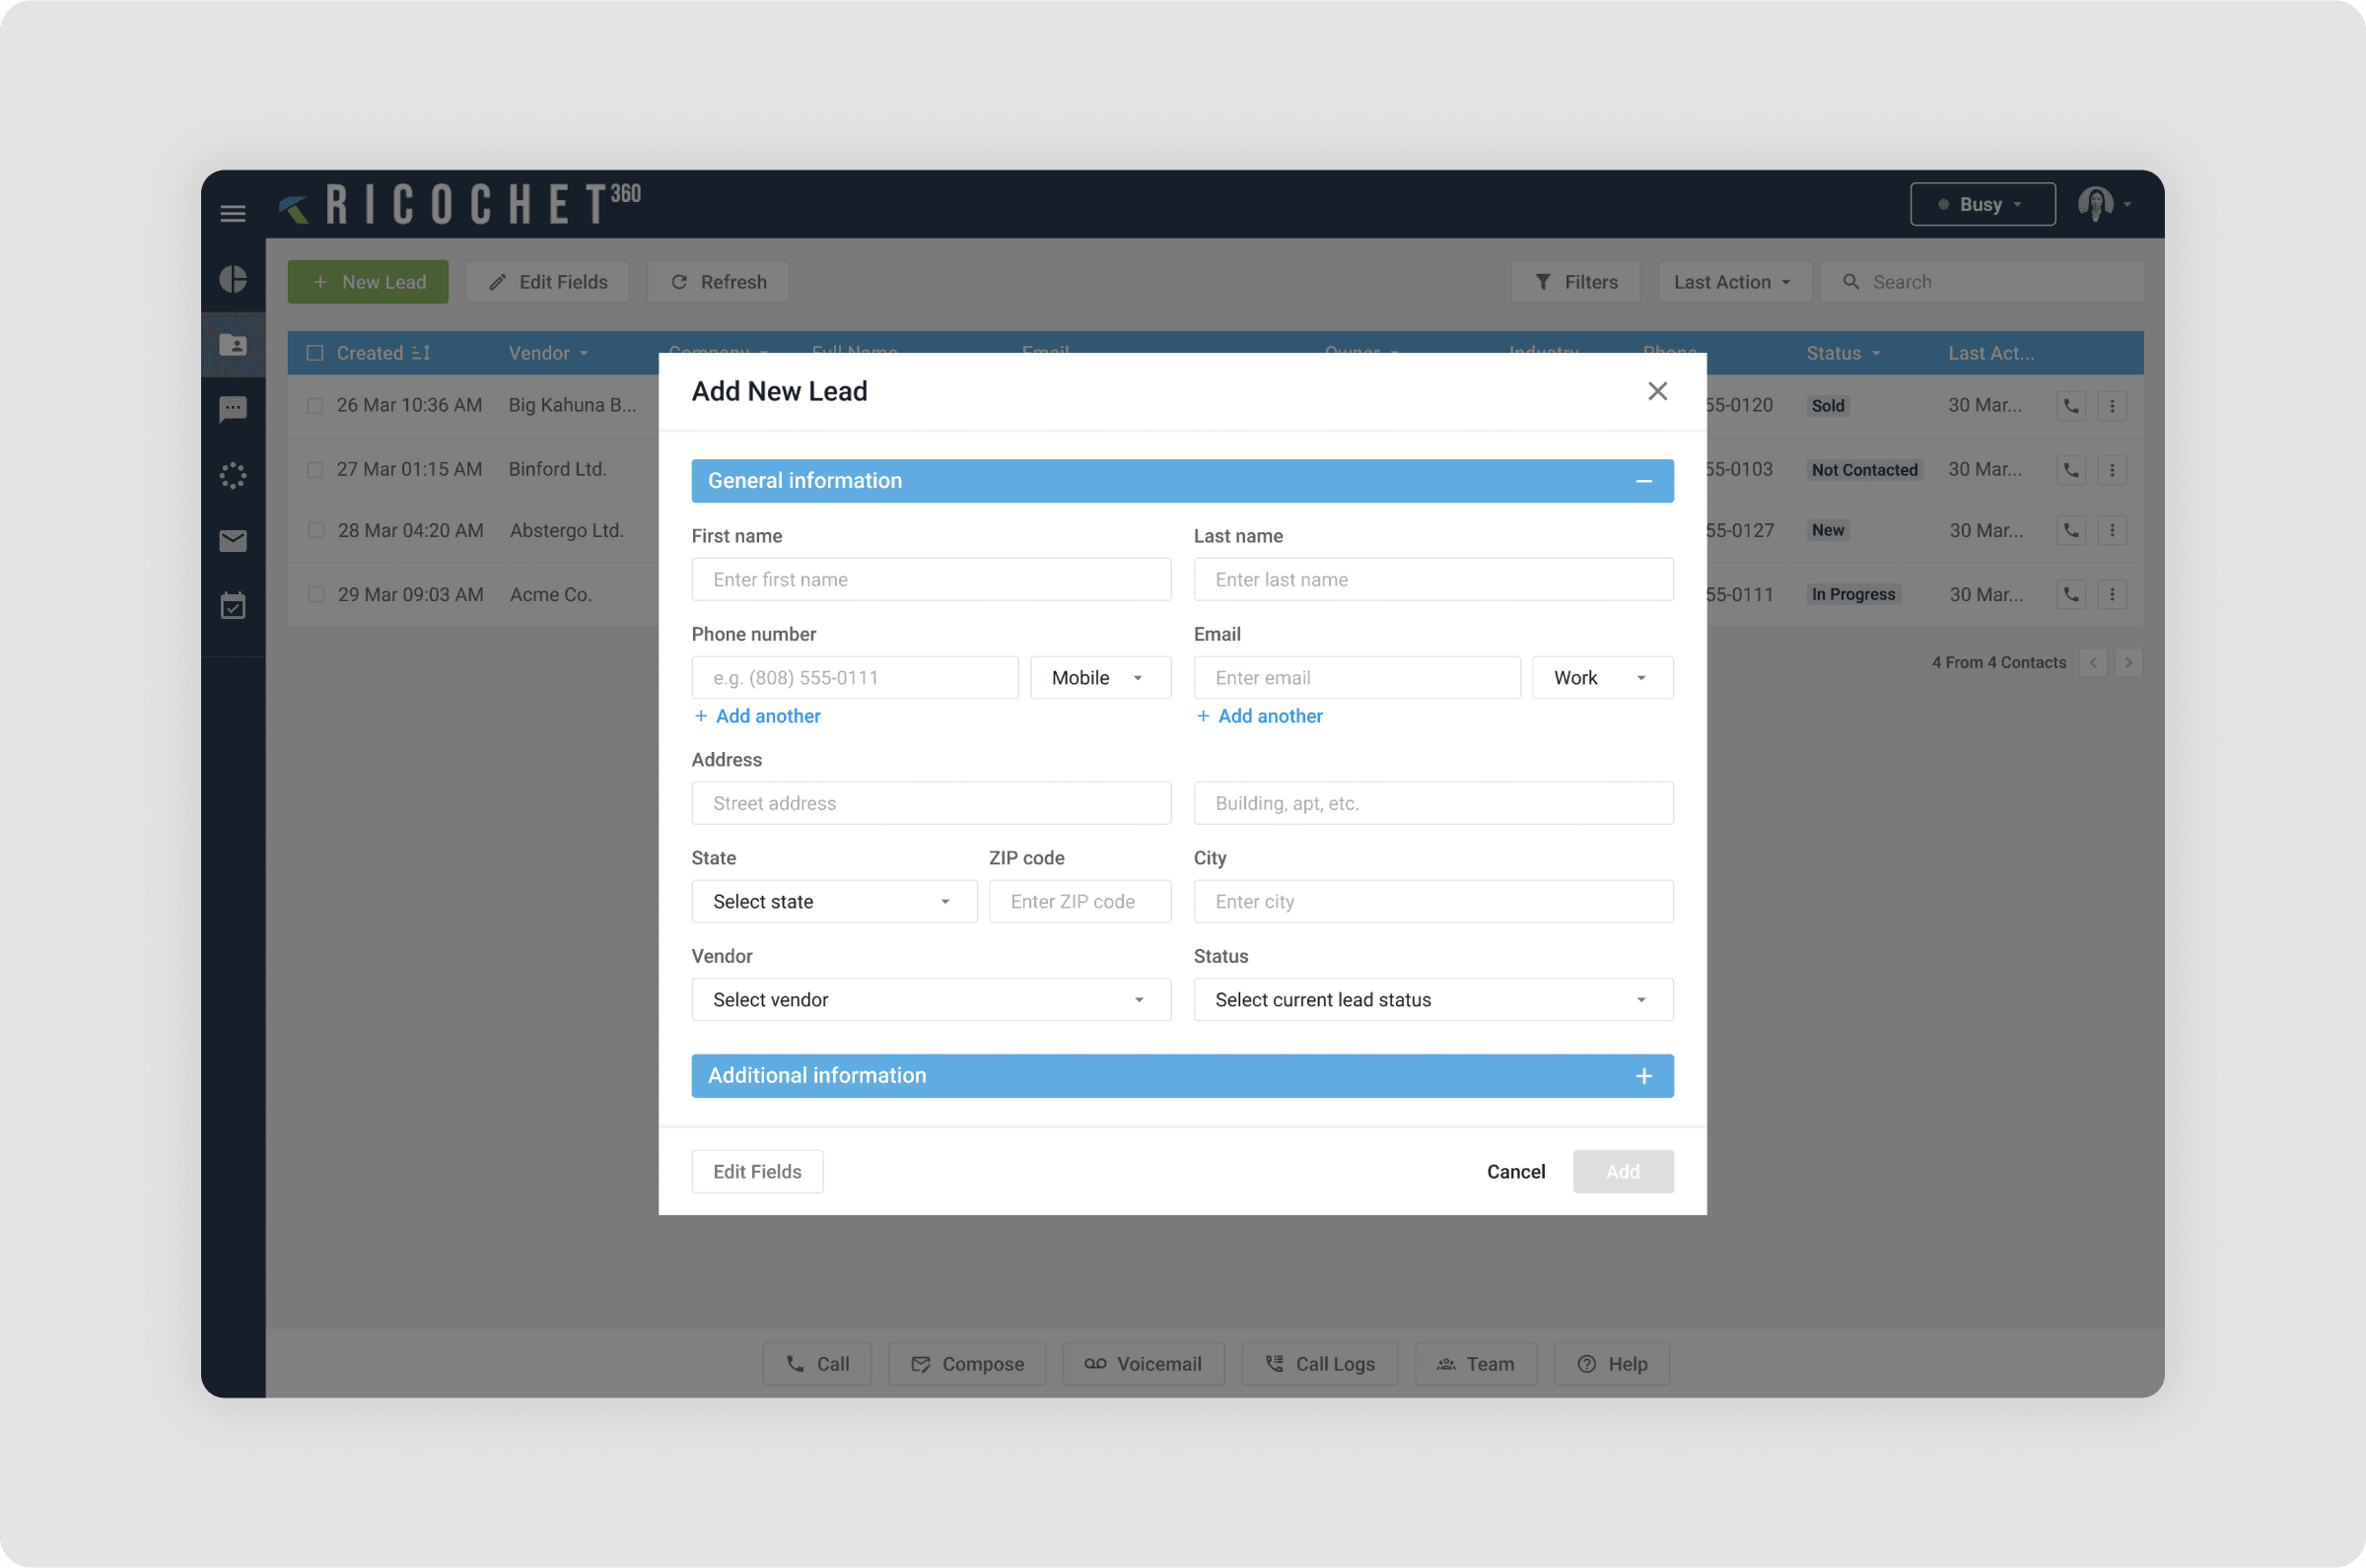Open three-dot menu for In Progress lead
The image size is (2366, 1568).
pos(2112,595)
